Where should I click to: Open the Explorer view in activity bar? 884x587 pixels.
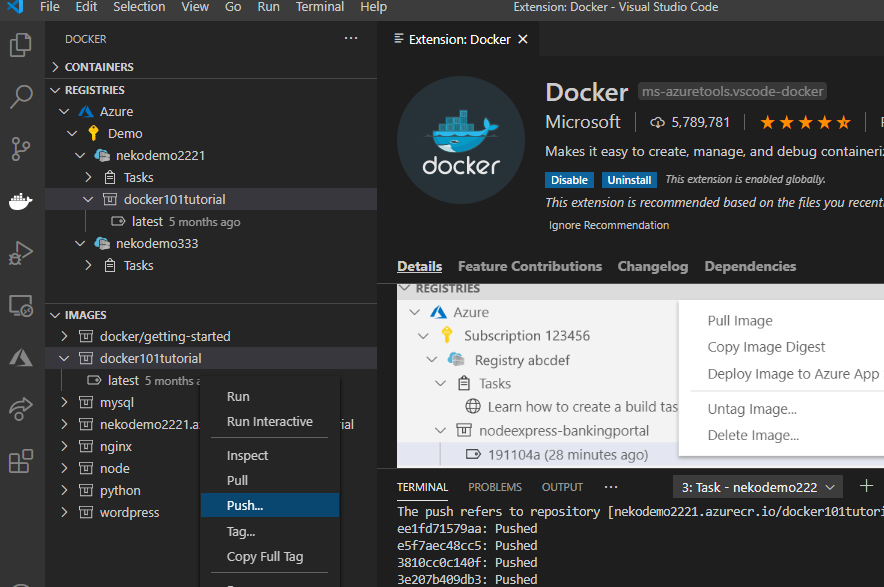click(x=21, y=45)
